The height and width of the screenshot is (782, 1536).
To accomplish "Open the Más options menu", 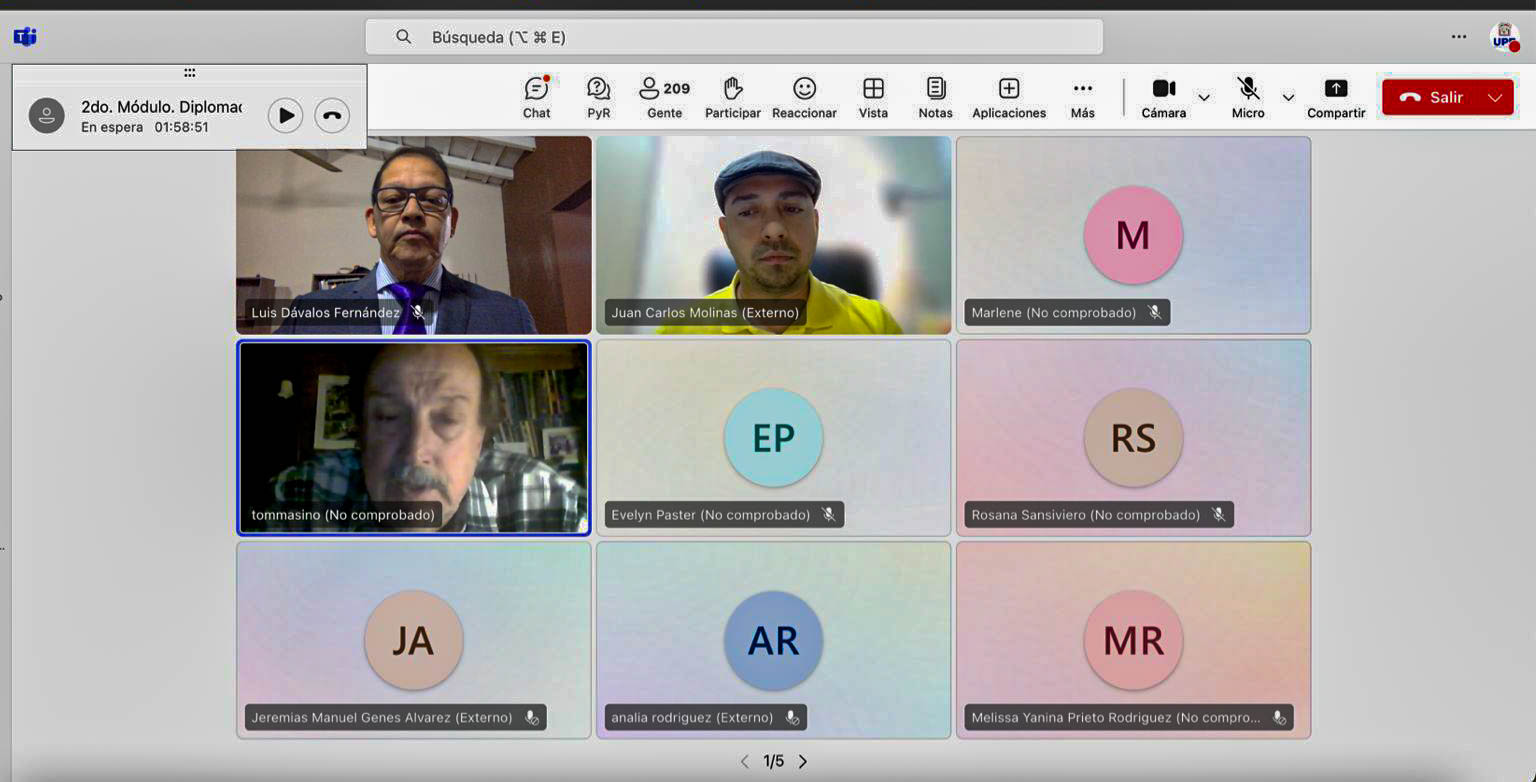I will [1082, 97].
